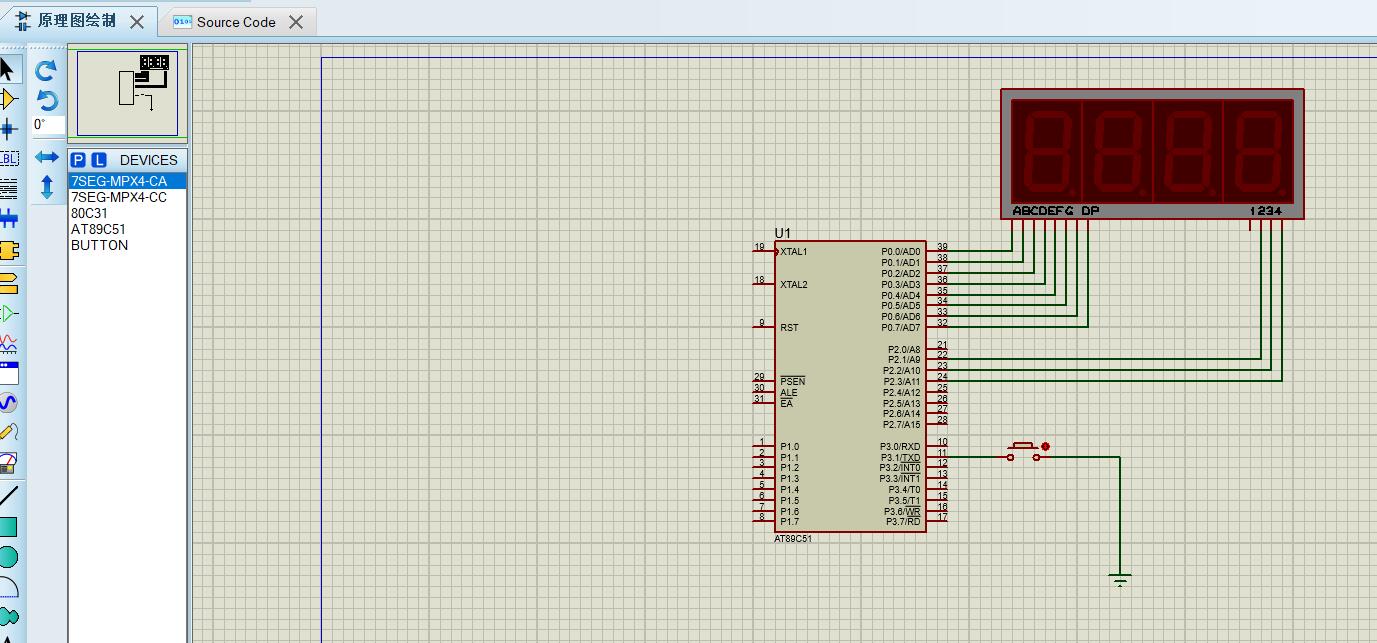Click the PSEN pin label

click(793, 382)
